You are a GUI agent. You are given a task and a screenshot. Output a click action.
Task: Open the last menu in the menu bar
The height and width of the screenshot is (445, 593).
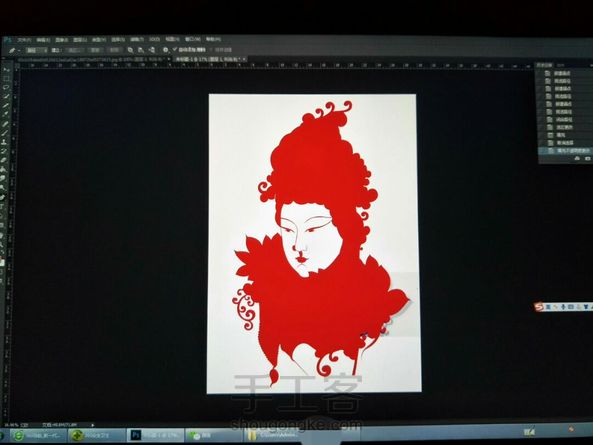click(x=213, y=39)
